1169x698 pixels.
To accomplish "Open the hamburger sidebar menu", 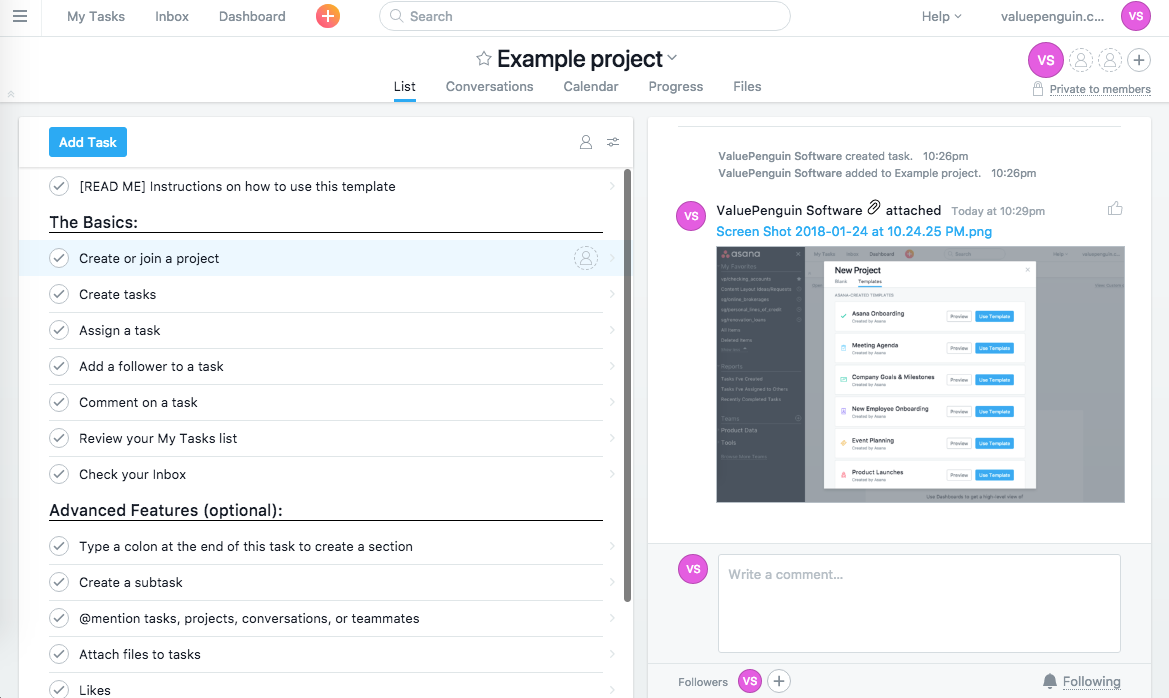I will pyautogui.click(x=20, y=16).
